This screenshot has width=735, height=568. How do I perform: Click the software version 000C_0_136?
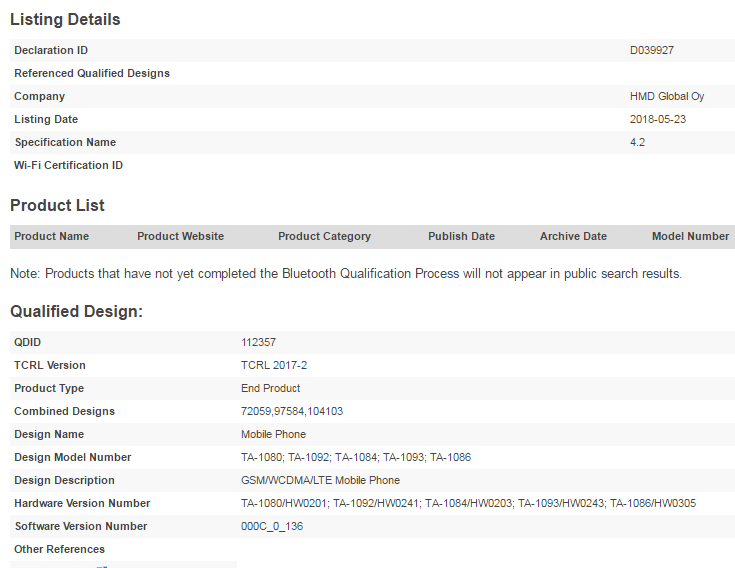click(272, 526)
